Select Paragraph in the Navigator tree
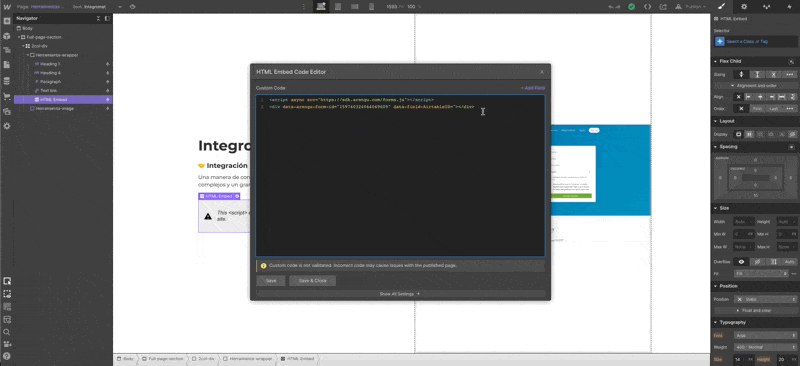800x366 pixels. click(51, 82)
